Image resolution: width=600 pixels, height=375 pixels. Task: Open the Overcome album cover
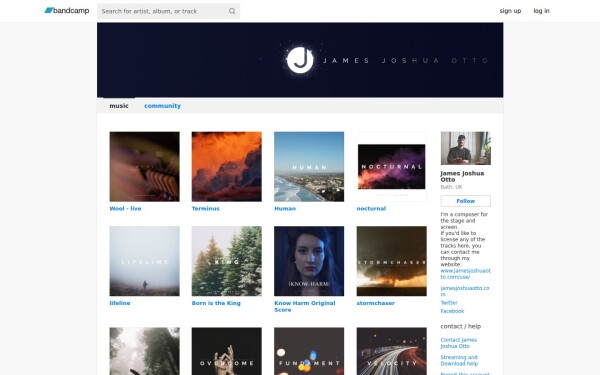[x=227, y=351]
